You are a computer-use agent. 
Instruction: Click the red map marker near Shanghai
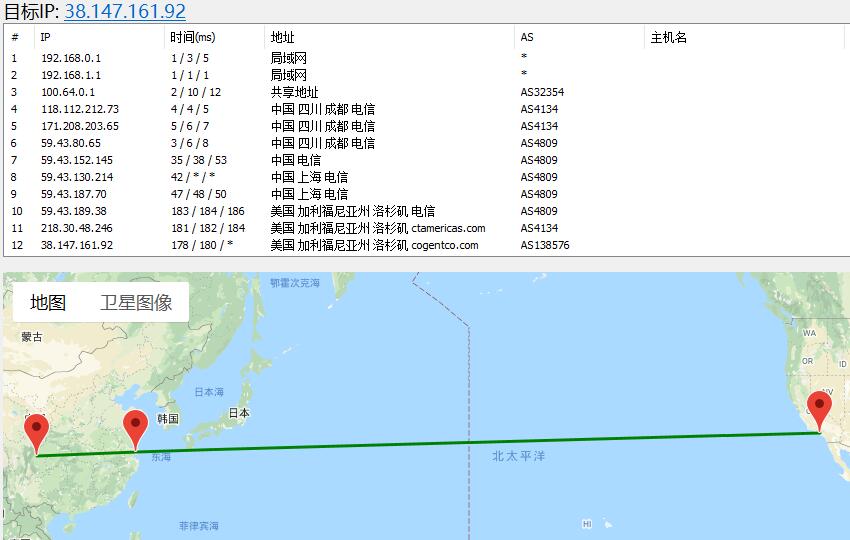[135, 429]
